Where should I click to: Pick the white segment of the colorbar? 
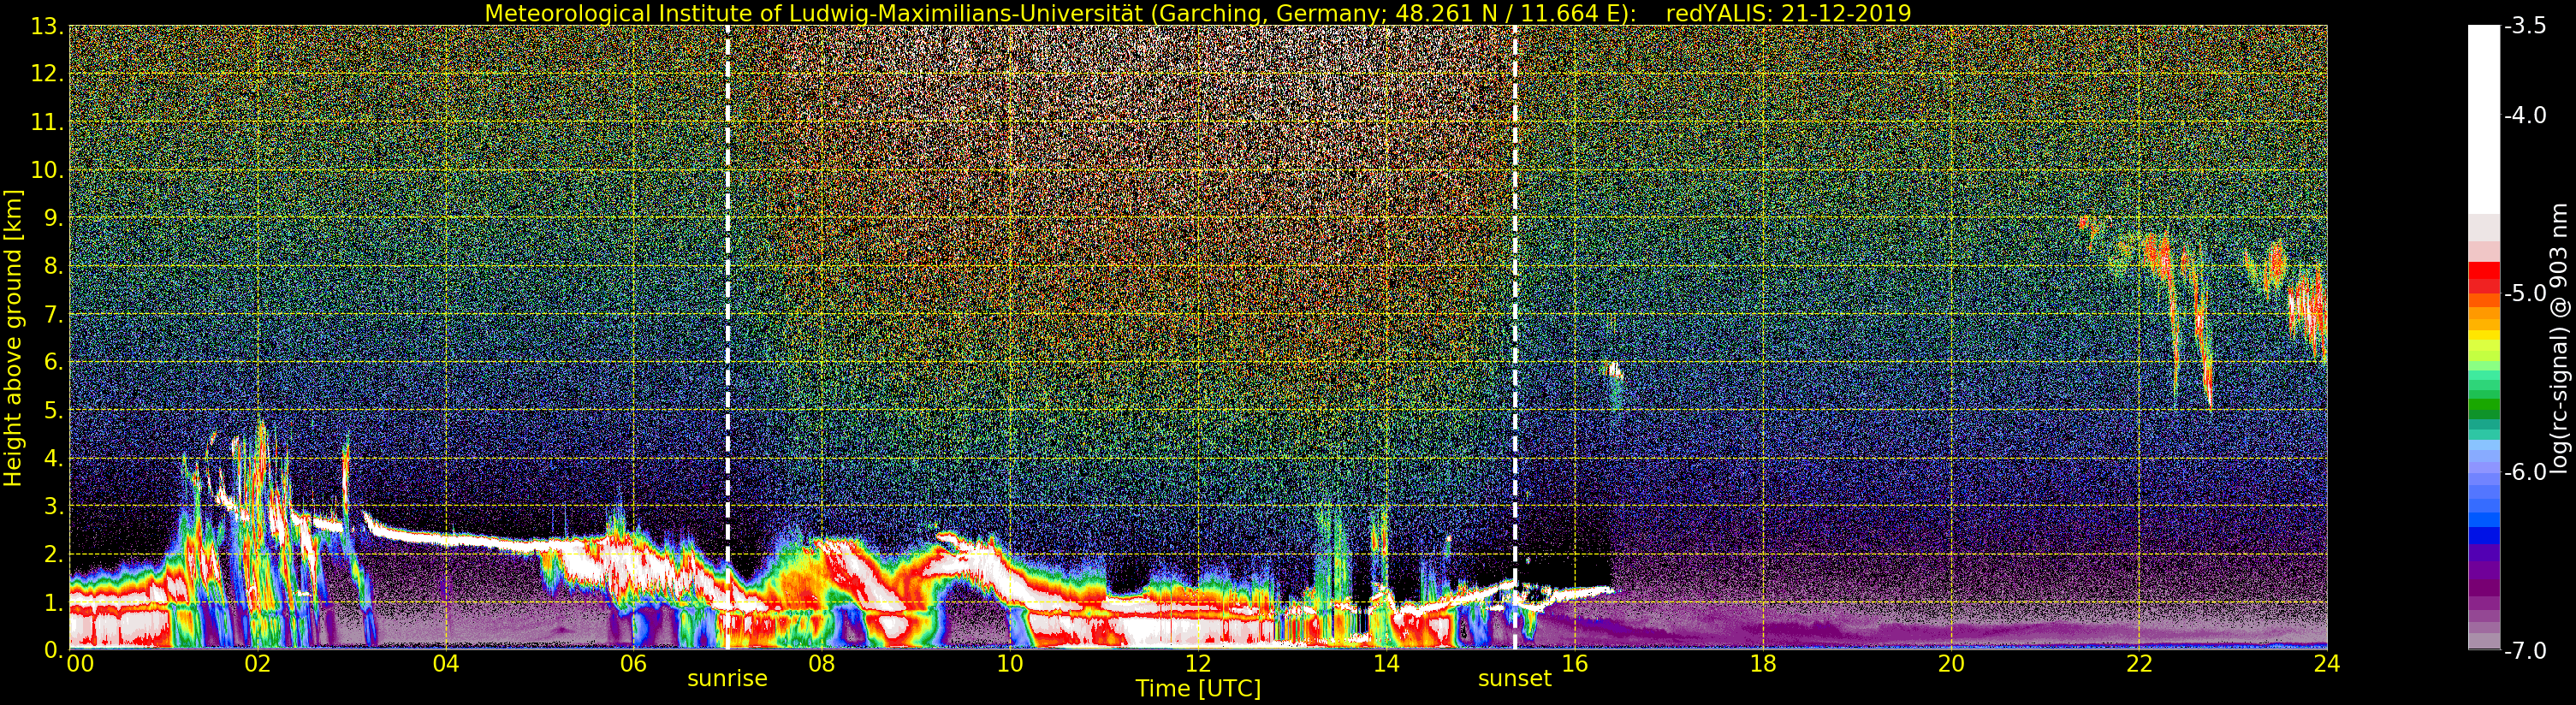pos(2484,120)
